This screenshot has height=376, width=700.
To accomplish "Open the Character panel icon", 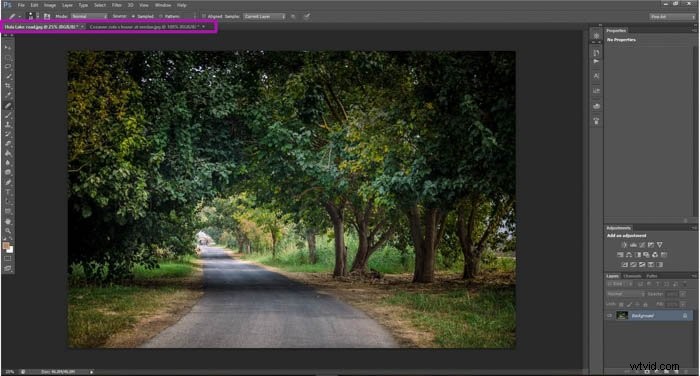I will 596,76.
